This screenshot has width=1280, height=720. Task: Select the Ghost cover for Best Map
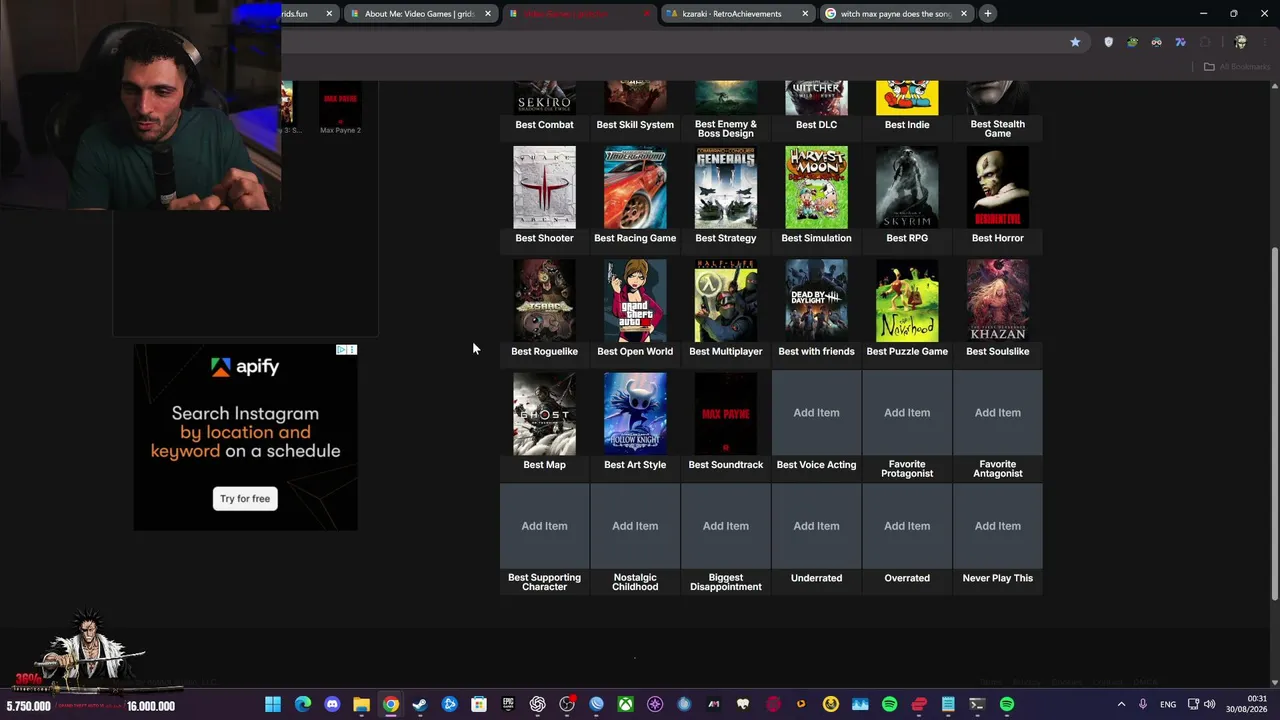coord(544,414)
